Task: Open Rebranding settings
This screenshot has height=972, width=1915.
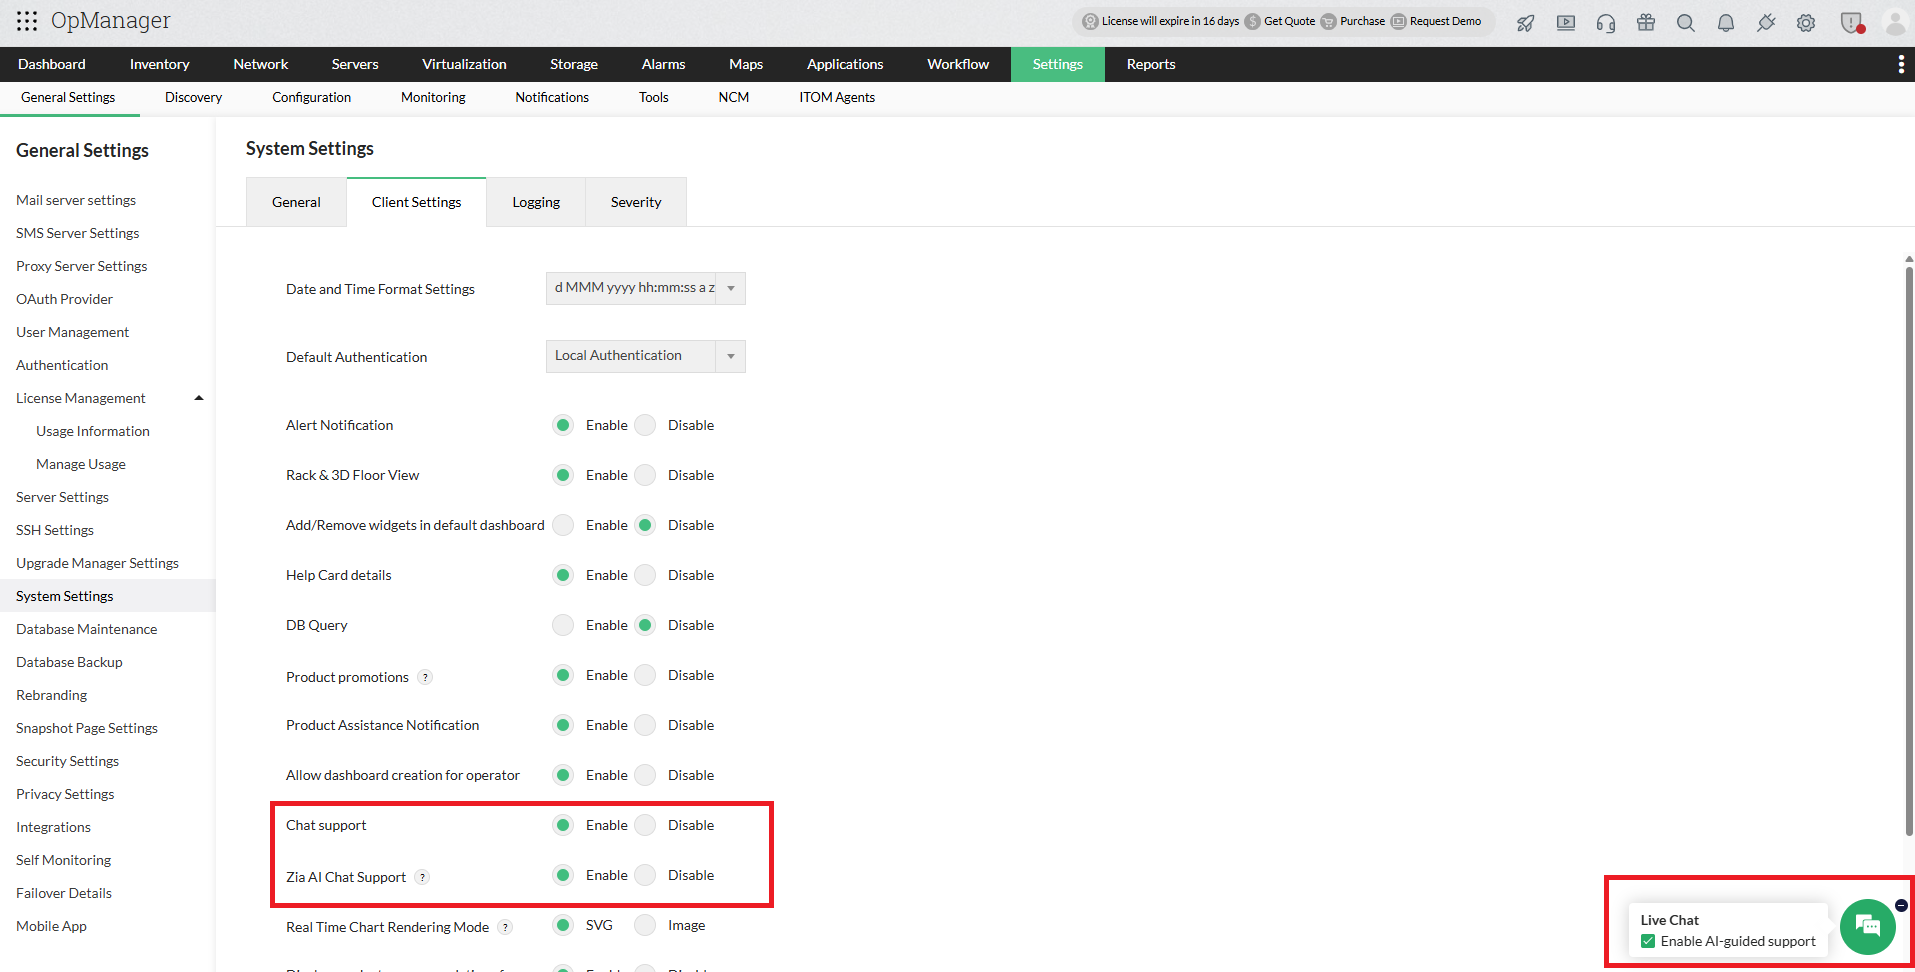Action: pyautogui.click(x=51, y=695)
